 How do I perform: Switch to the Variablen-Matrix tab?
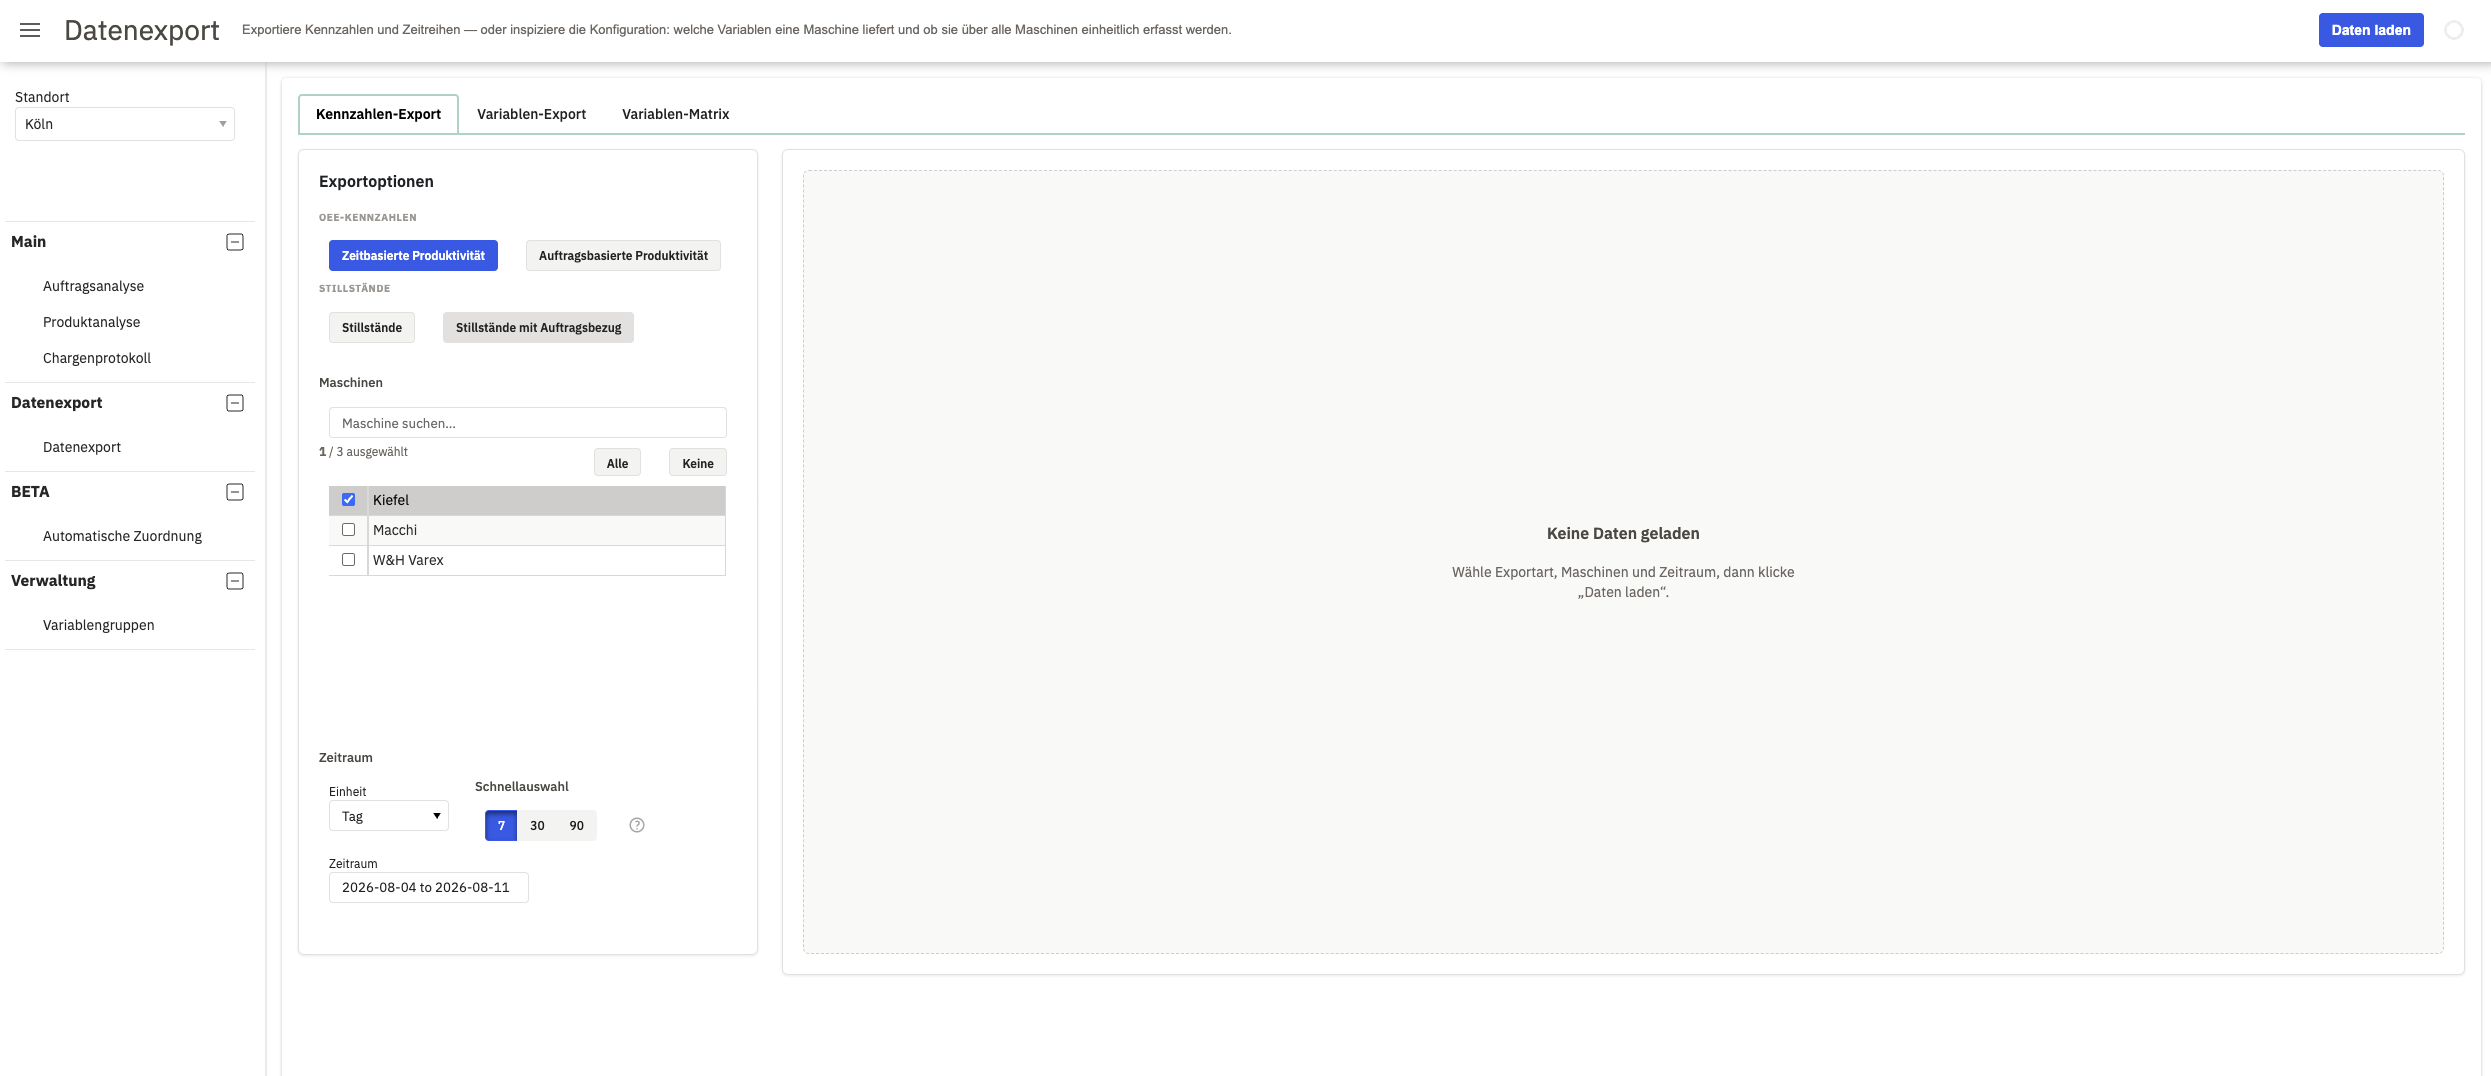pyautogui.click(x=675, y=114)
